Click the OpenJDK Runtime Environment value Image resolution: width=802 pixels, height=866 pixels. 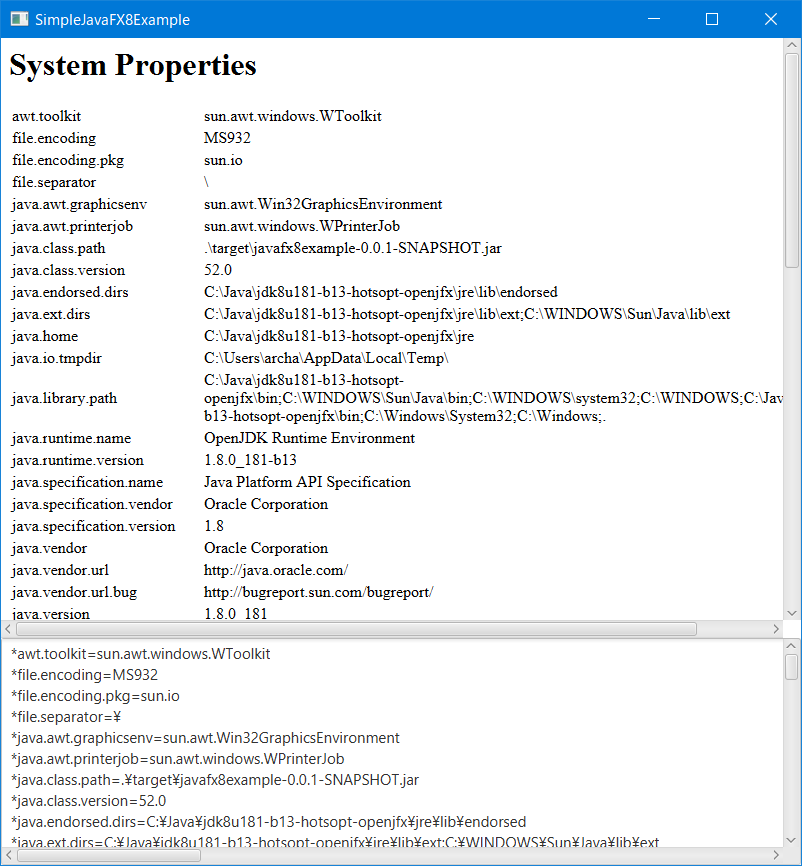click(x=309, y=438)
